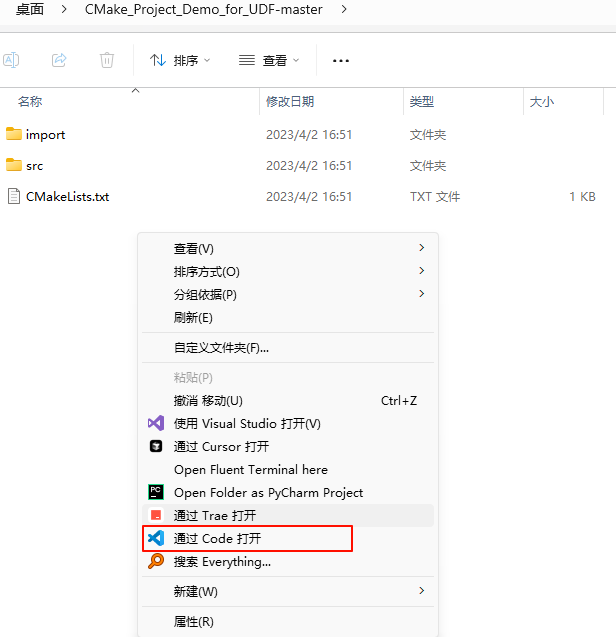This screenshot has height=637, width=616.
Task: Click the PyCharm icon in context menu
Action: pos(155,493)
